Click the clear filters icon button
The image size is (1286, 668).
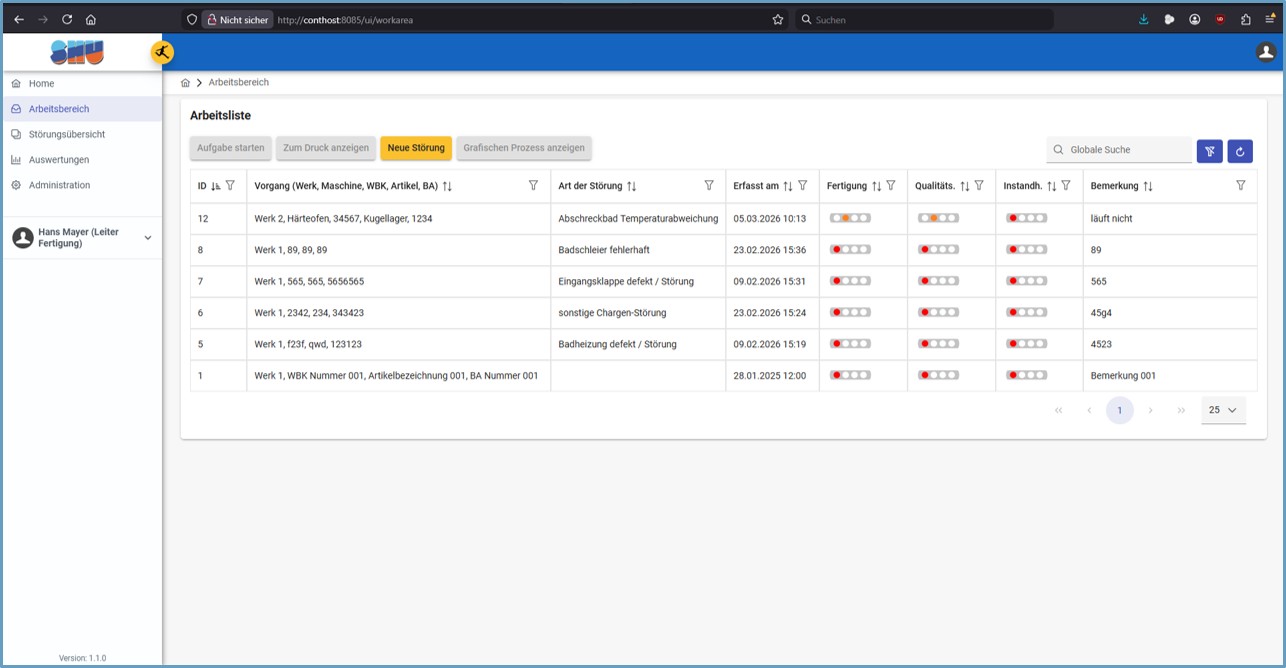[x=1209, y=151]
